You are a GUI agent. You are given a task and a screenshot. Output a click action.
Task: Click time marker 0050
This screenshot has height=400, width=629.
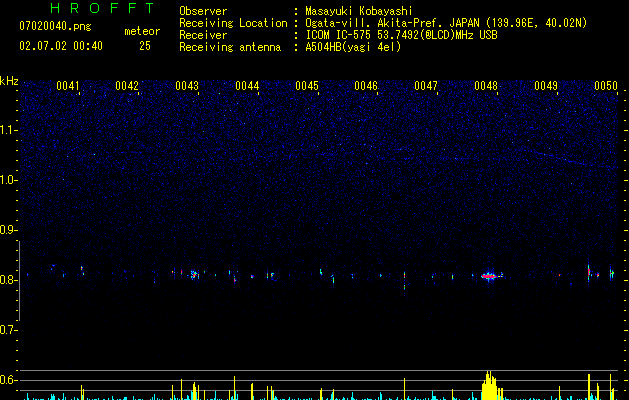point(606,86)
